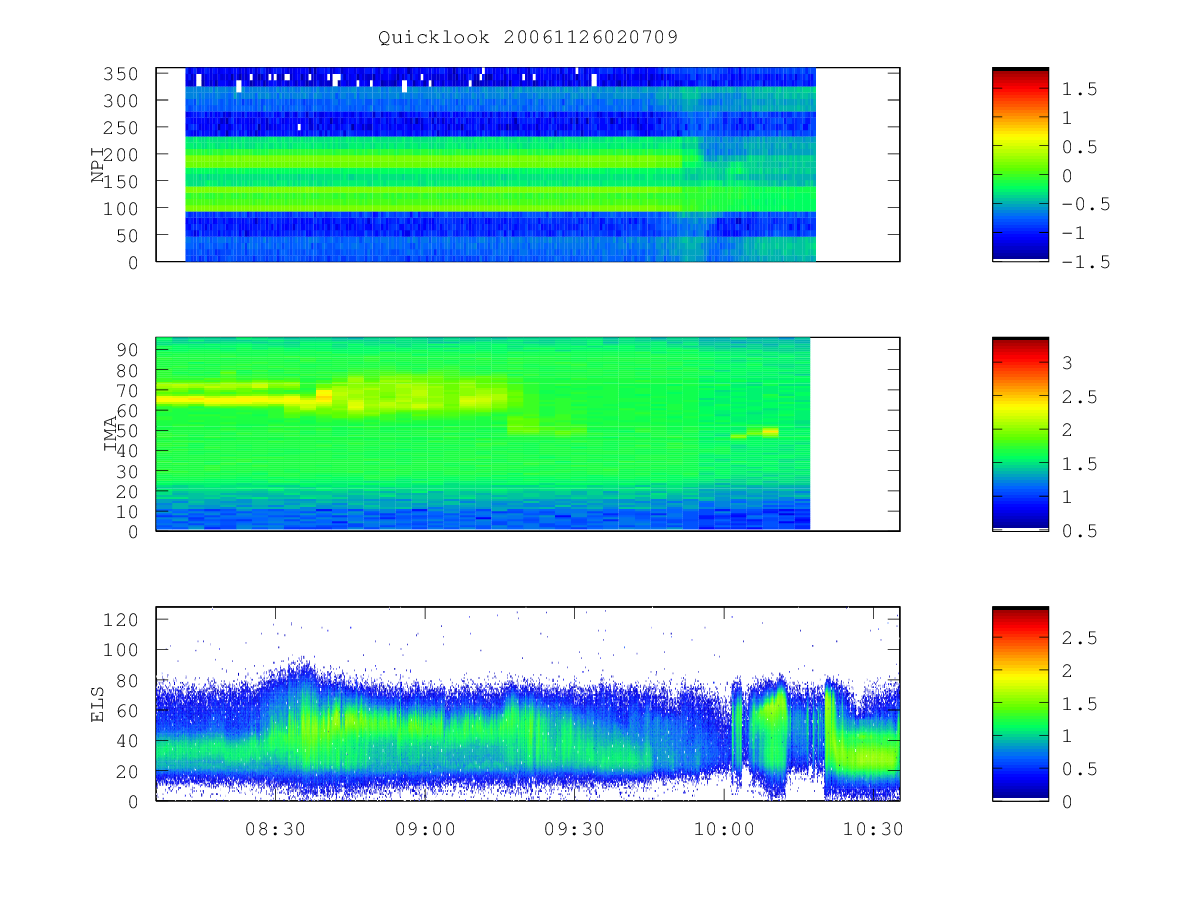Select the ELS axis label
1200x900 pixels.
(x=97, y=704)
